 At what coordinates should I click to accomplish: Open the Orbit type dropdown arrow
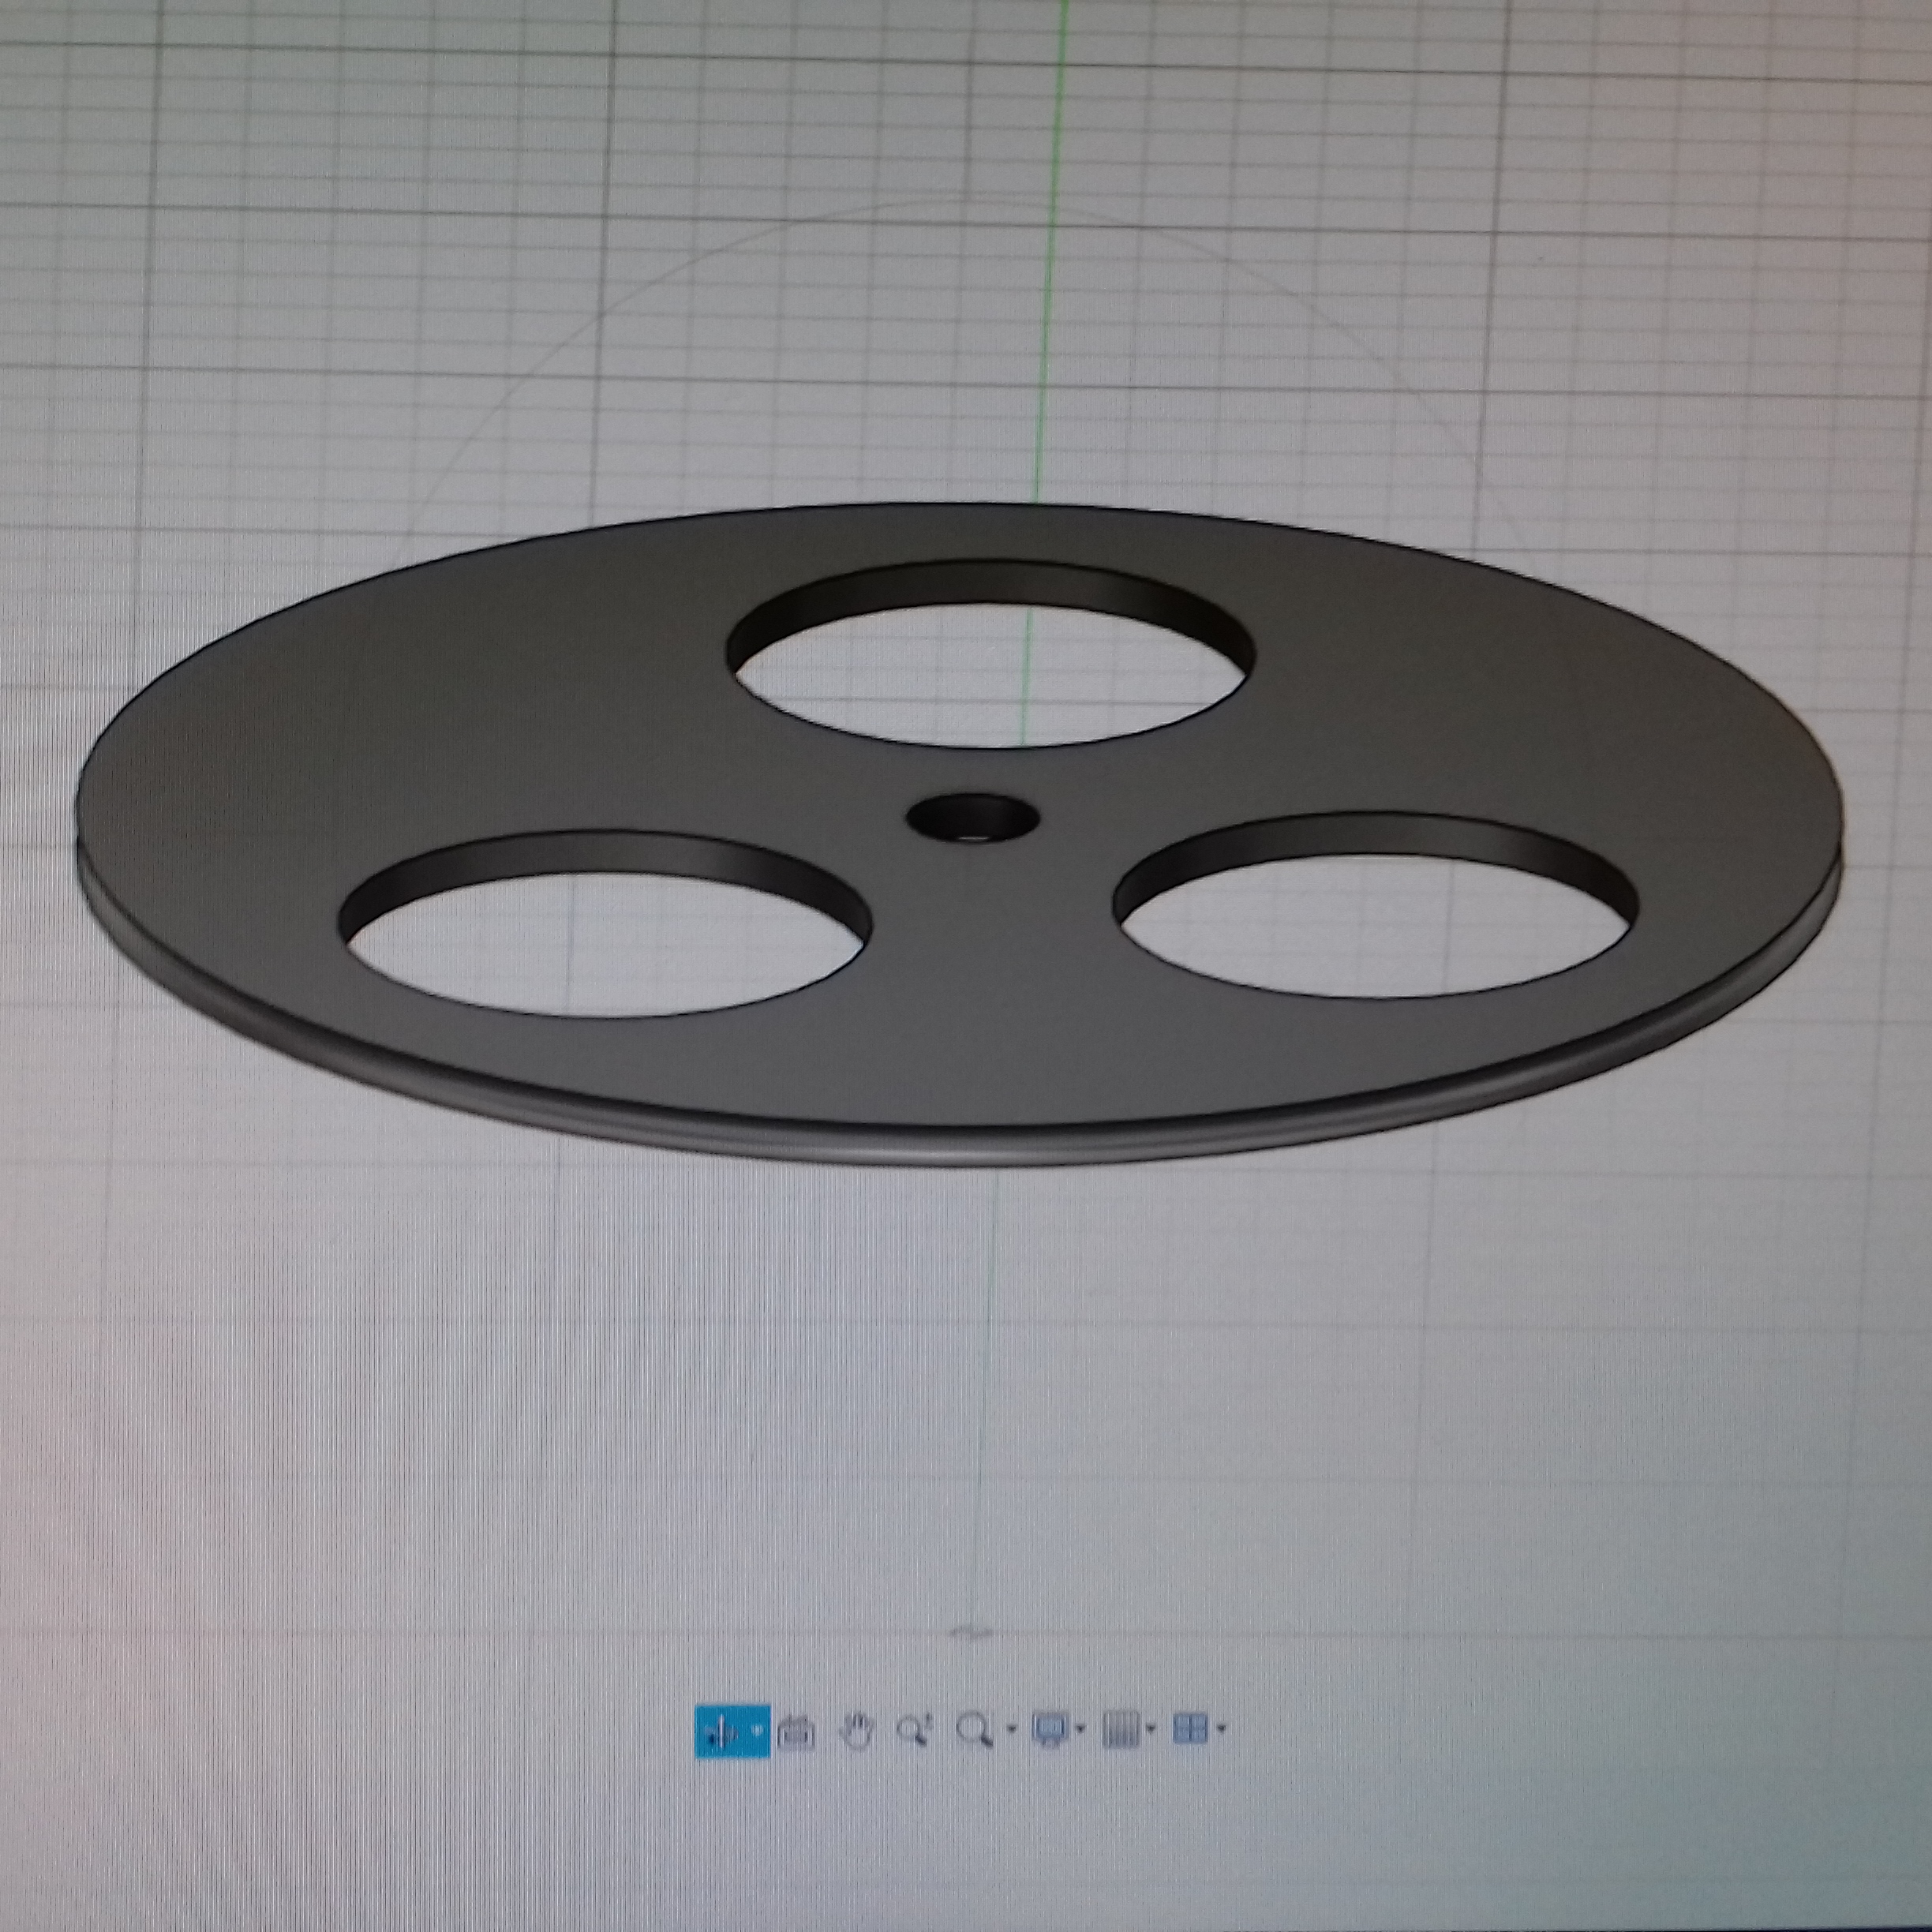pos(757,1730)
